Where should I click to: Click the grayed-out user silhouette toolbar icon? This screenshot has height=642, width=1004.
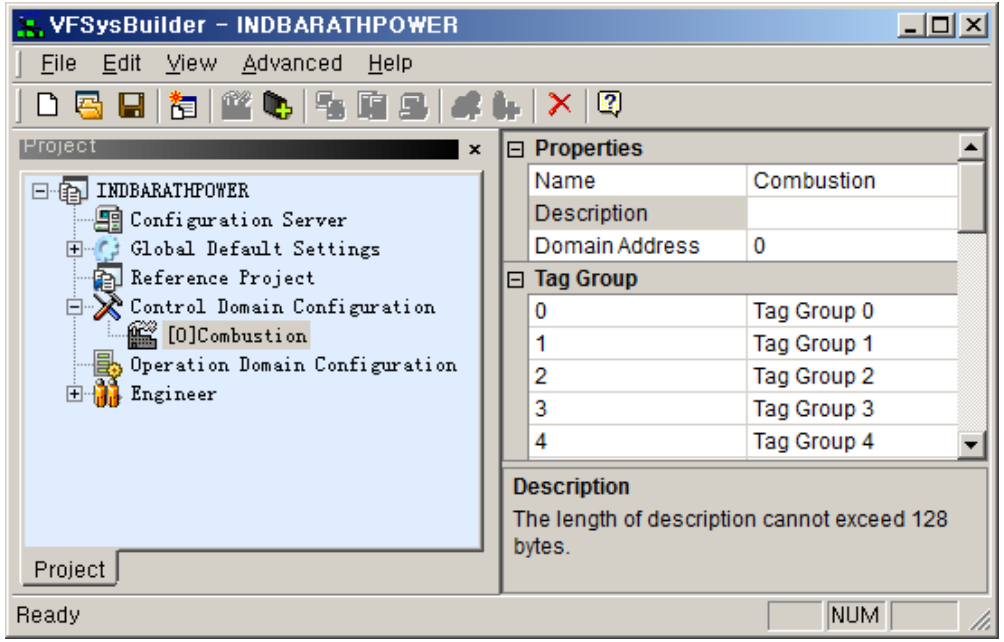tap(466, 106)
